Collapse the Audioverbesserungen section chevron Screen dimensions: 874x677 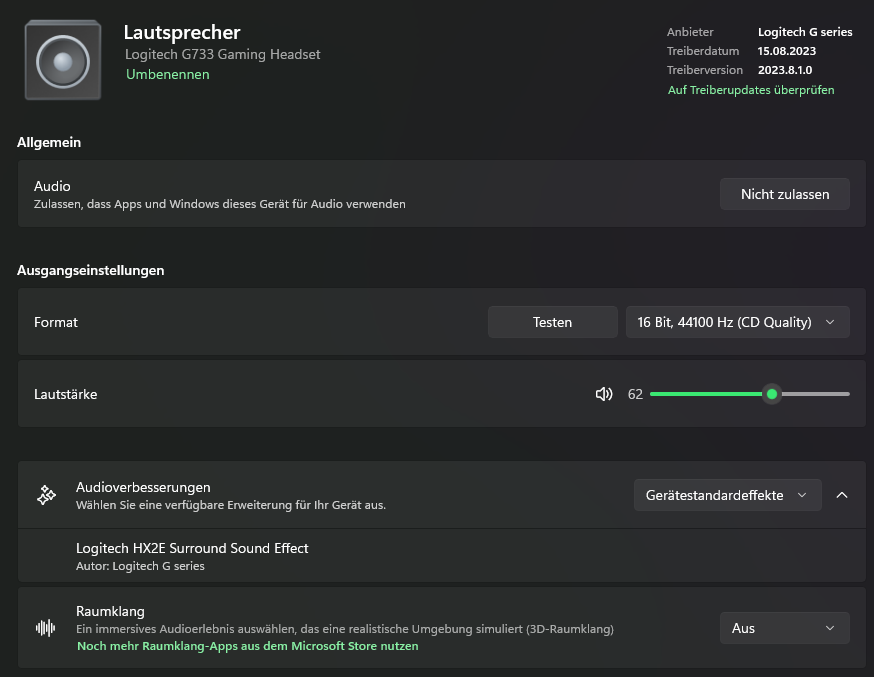[x=842, y=495]
